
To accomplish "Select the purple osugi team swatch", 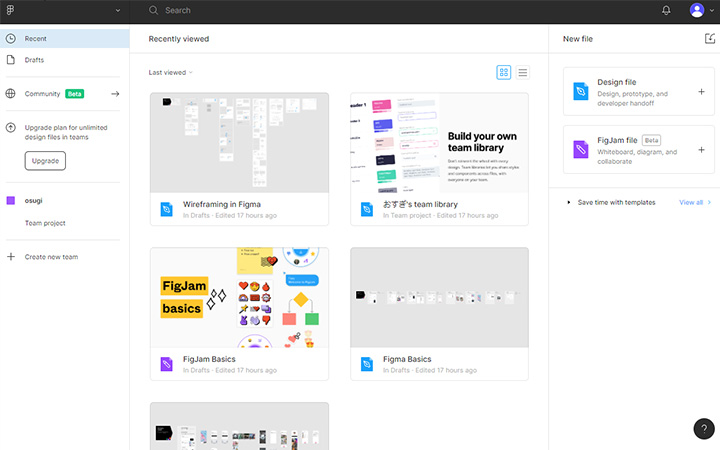I will pyautogui.click(x=11, y=201).
